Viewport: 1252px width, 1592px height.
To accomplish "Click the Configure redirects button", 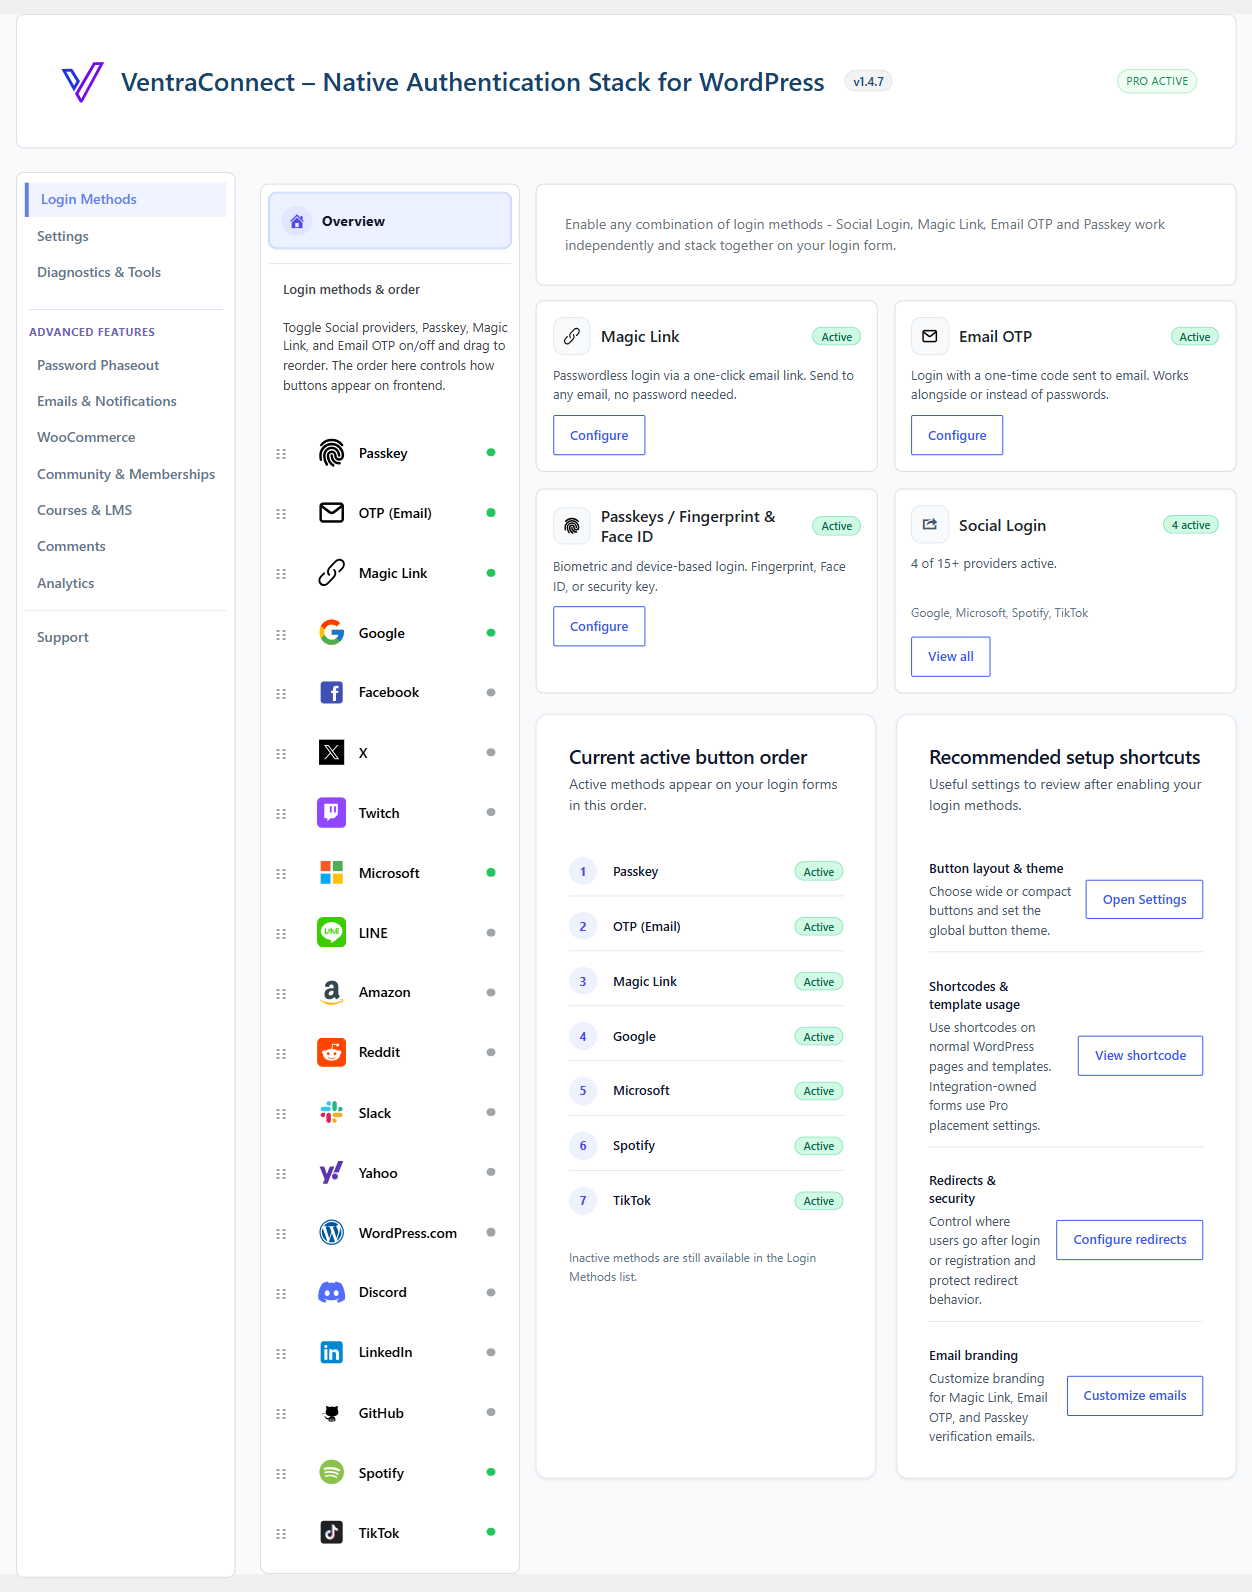I will pyautogui.click(x=1130, y=1239).
